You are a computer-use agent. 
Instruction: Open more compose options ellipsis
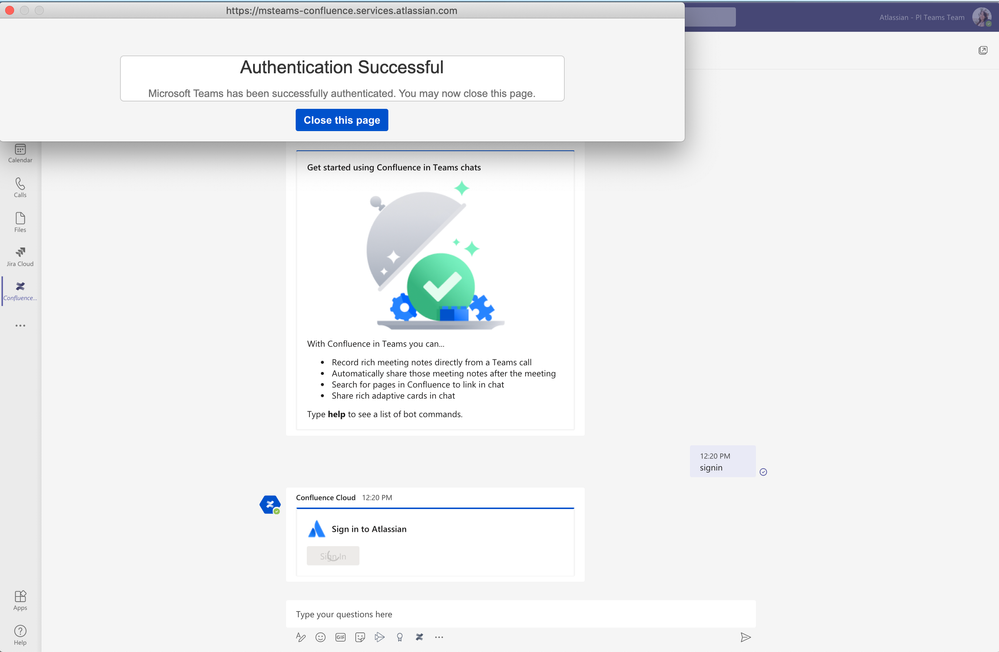(x=439, y=637)
